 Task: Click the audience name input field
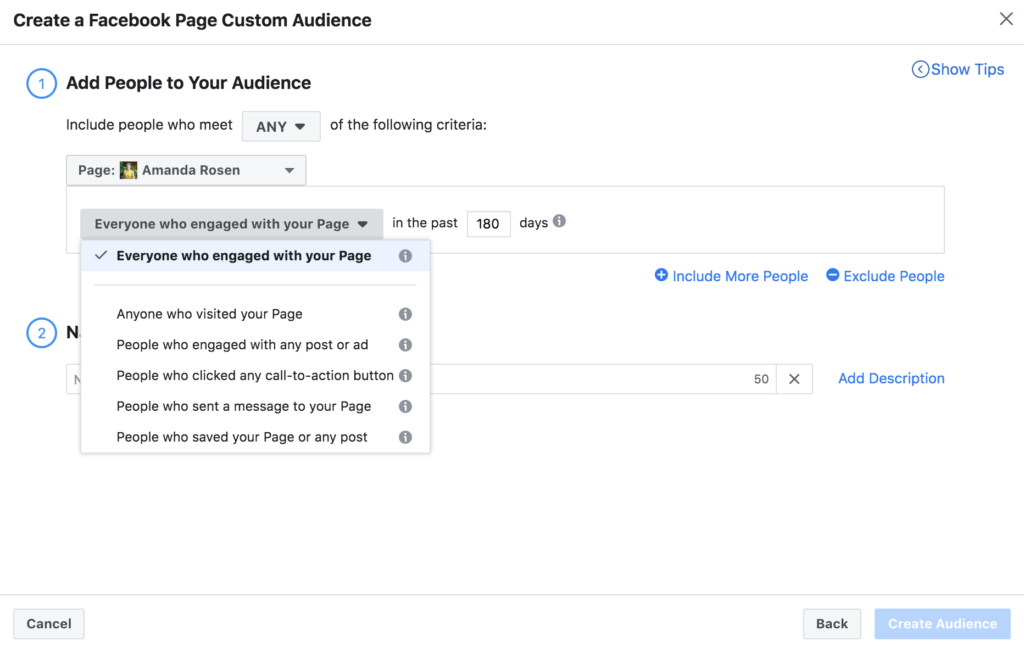[x=421, y=379]
